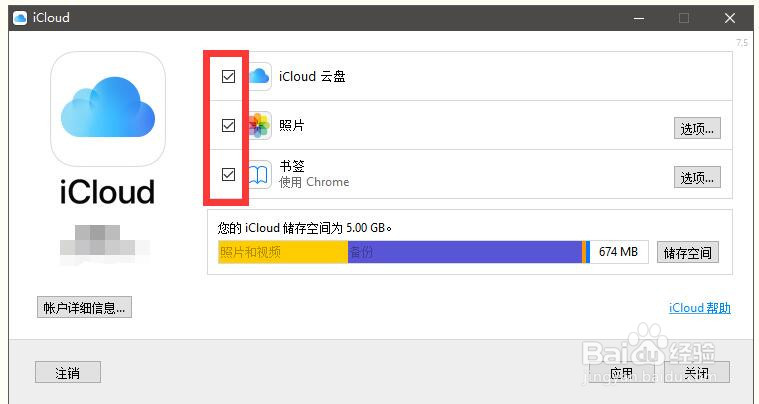The width and height of the screenshot is (759, 404).
Task: Click the large iCloud logo image
Action: [107, 109]
